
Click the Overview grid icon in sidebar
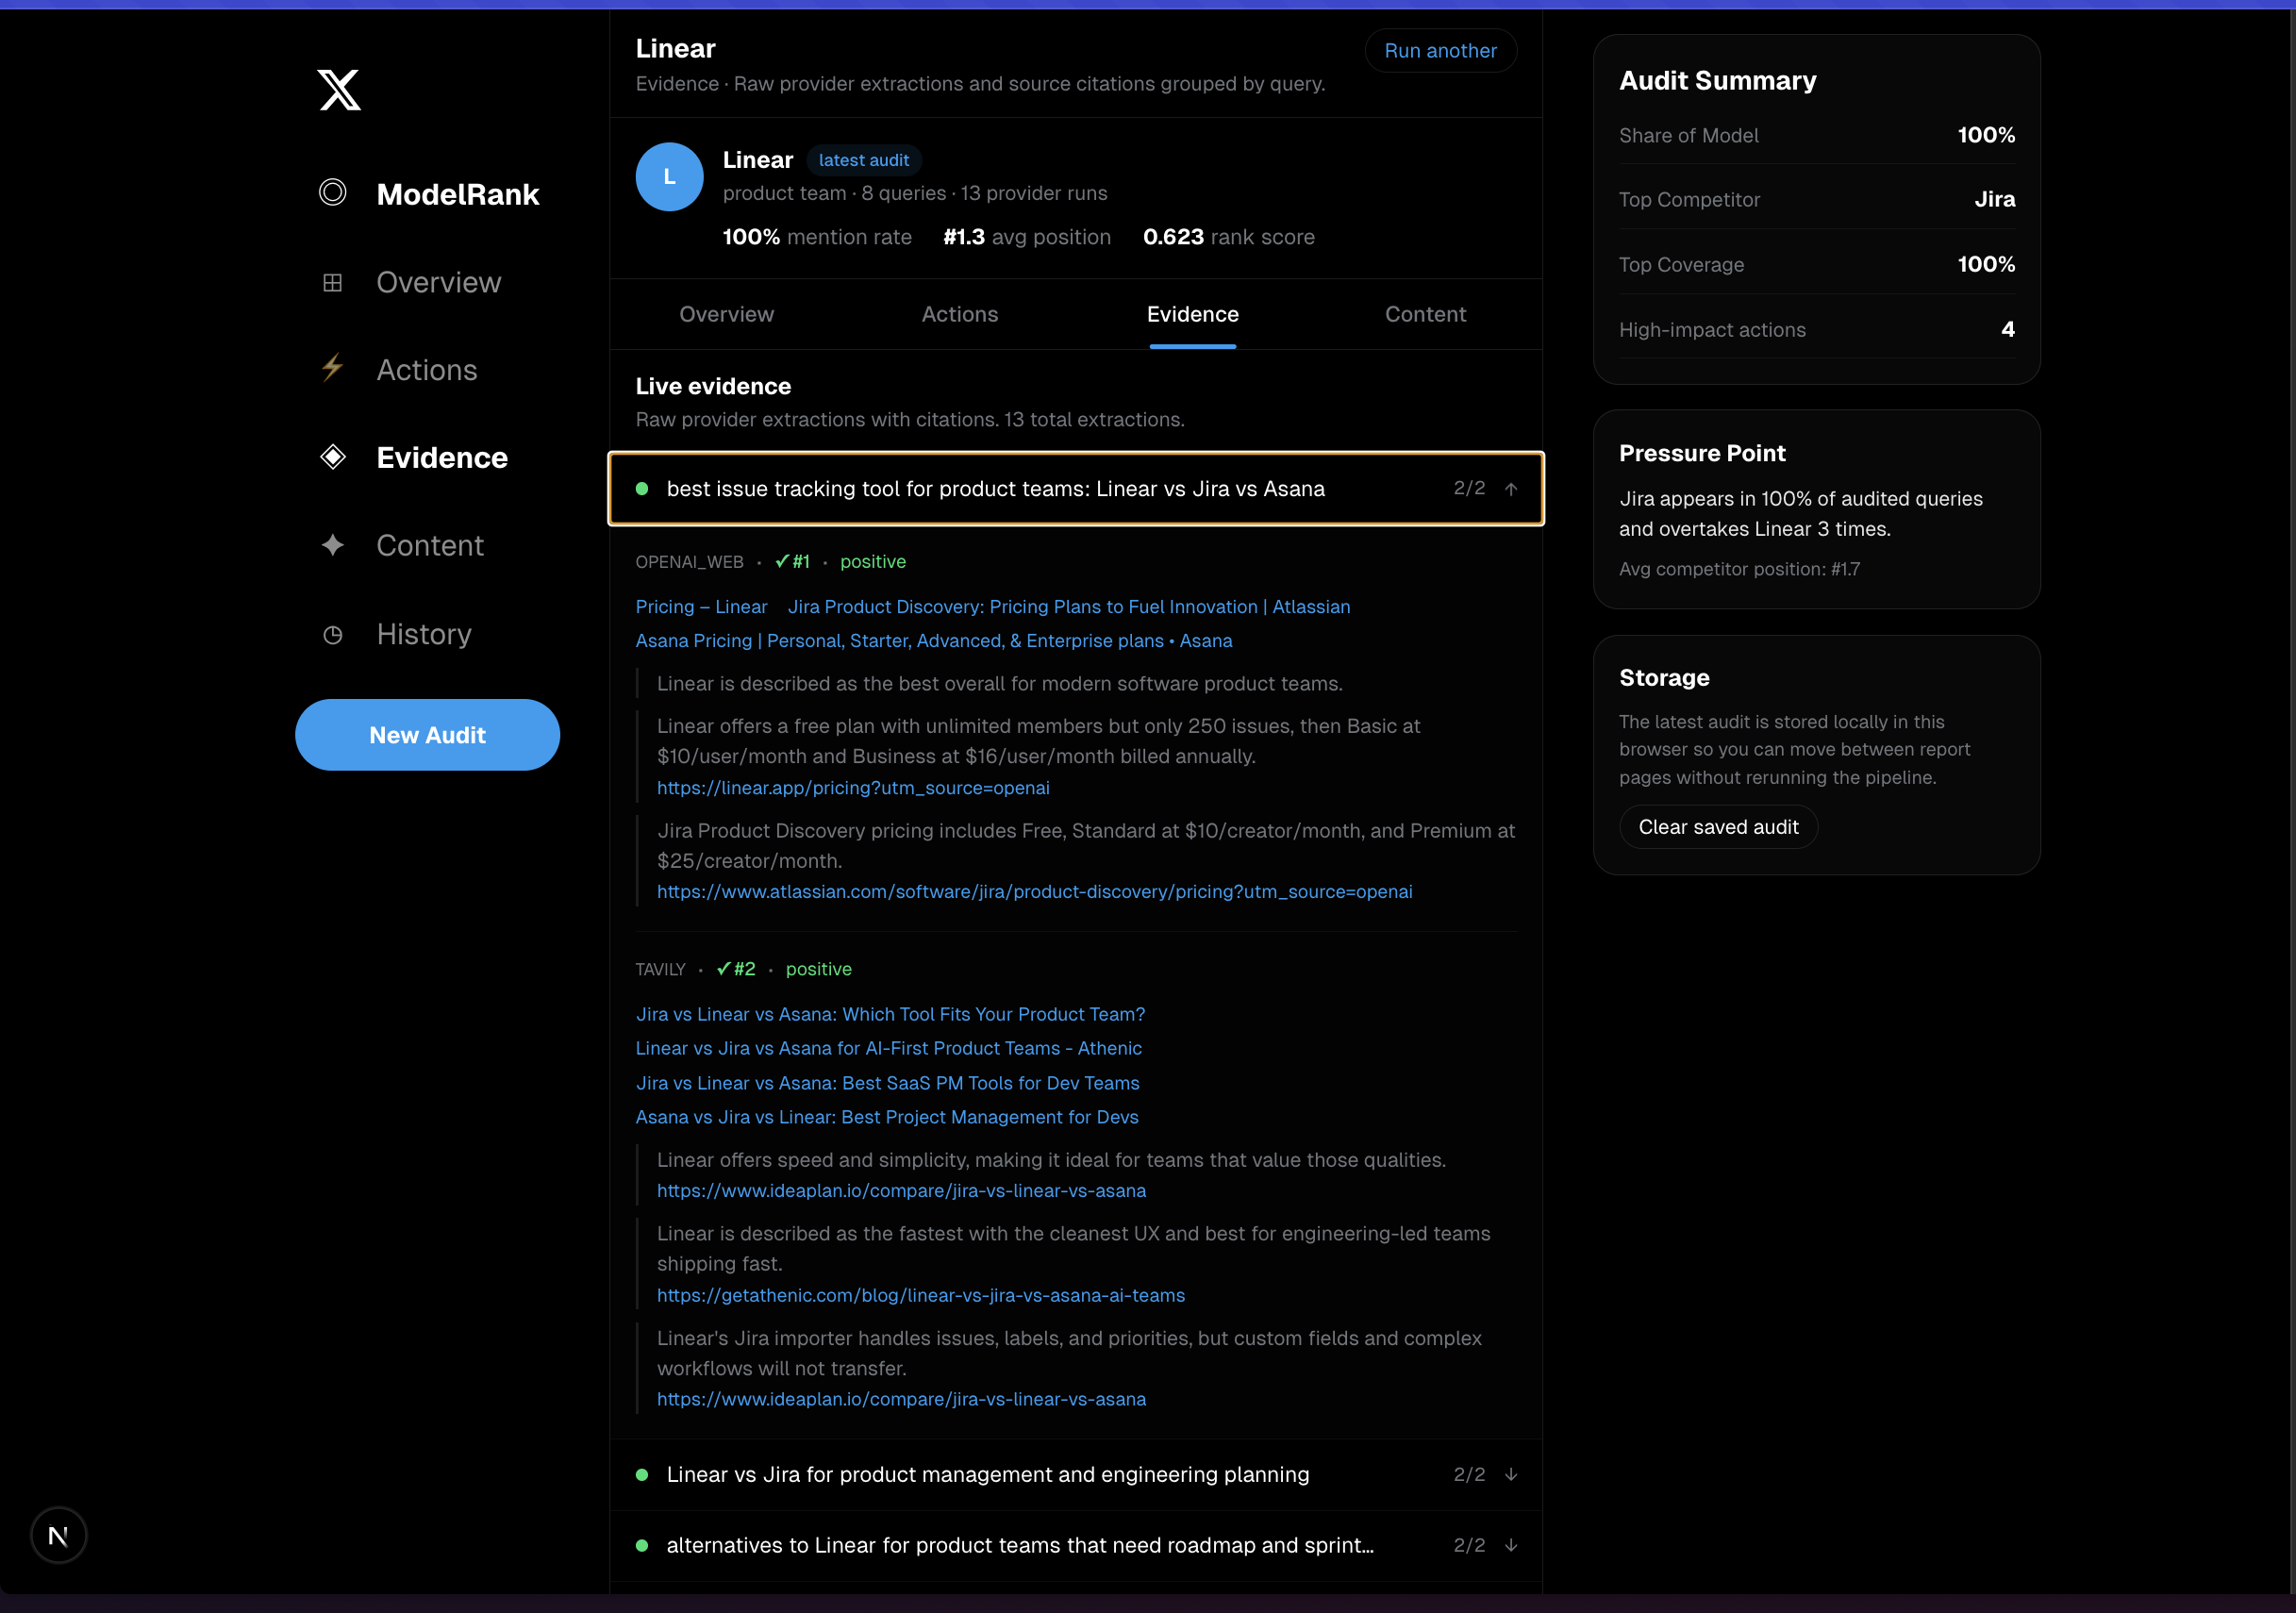[x=333, y=283]
